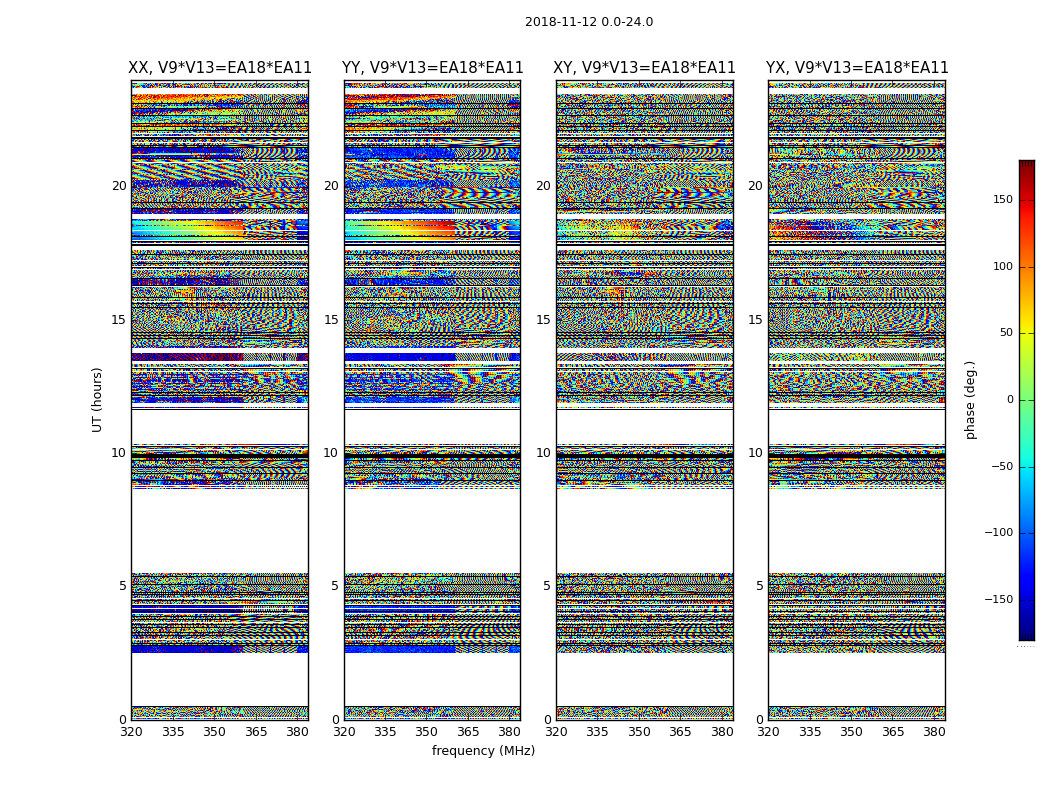Click the '10' UT tick of YX panel
The image size is (1050, 800).
(x=756, y=453)
